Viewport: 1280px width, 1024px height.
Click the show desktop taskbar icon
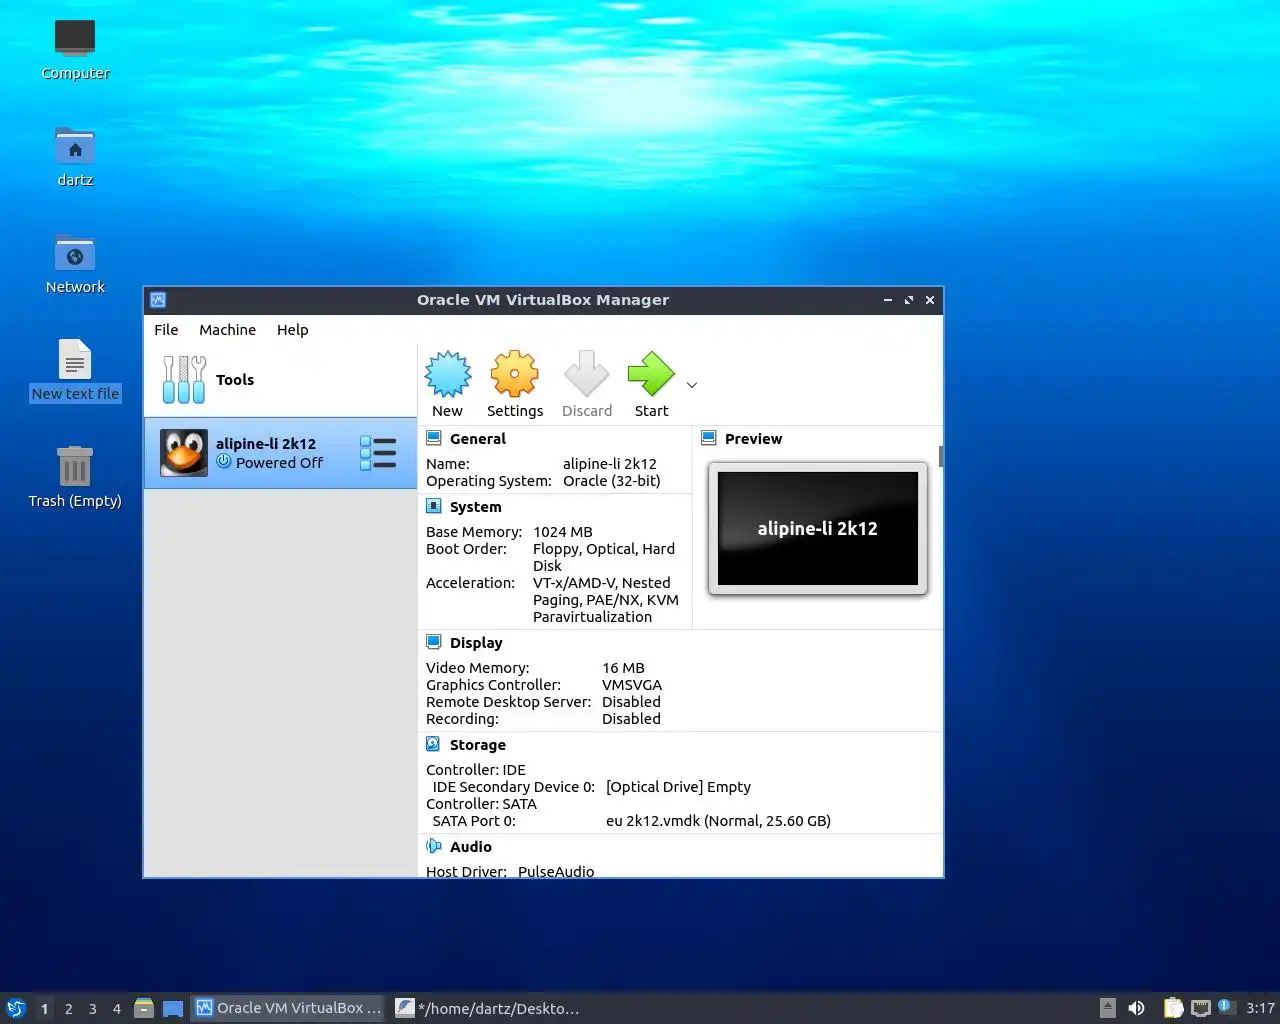click(x=173, y=1008)
